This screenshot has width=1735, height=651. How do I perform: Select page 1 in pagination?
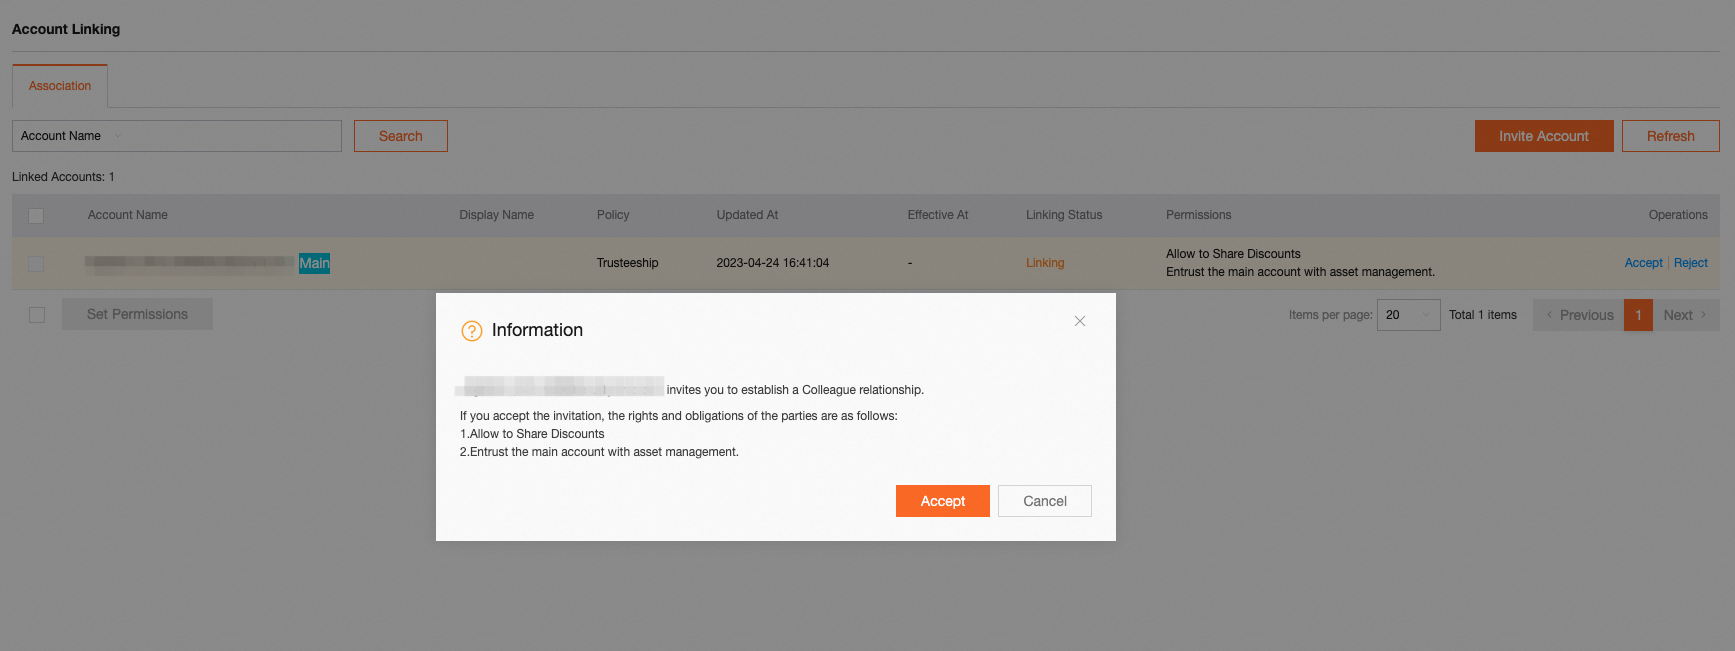(1638, 315)
